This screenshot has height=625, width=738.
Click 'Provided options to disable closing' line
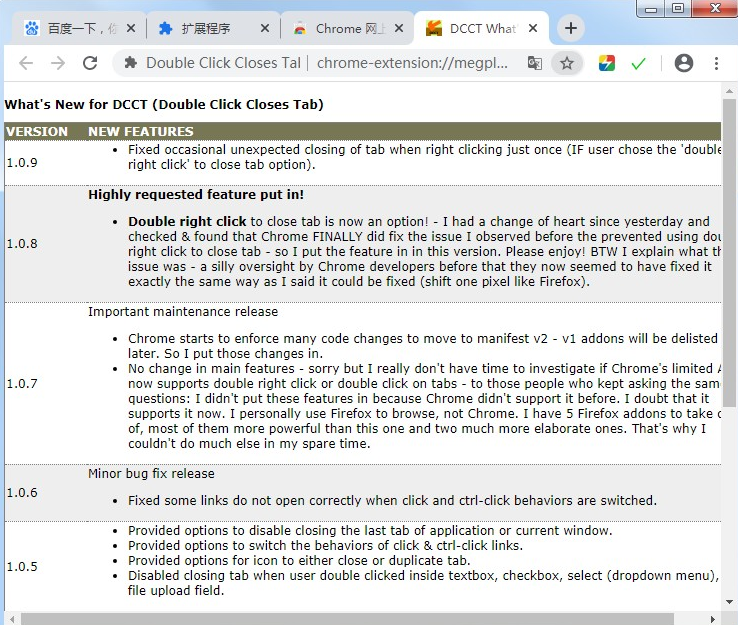click(x=370, y=530)
